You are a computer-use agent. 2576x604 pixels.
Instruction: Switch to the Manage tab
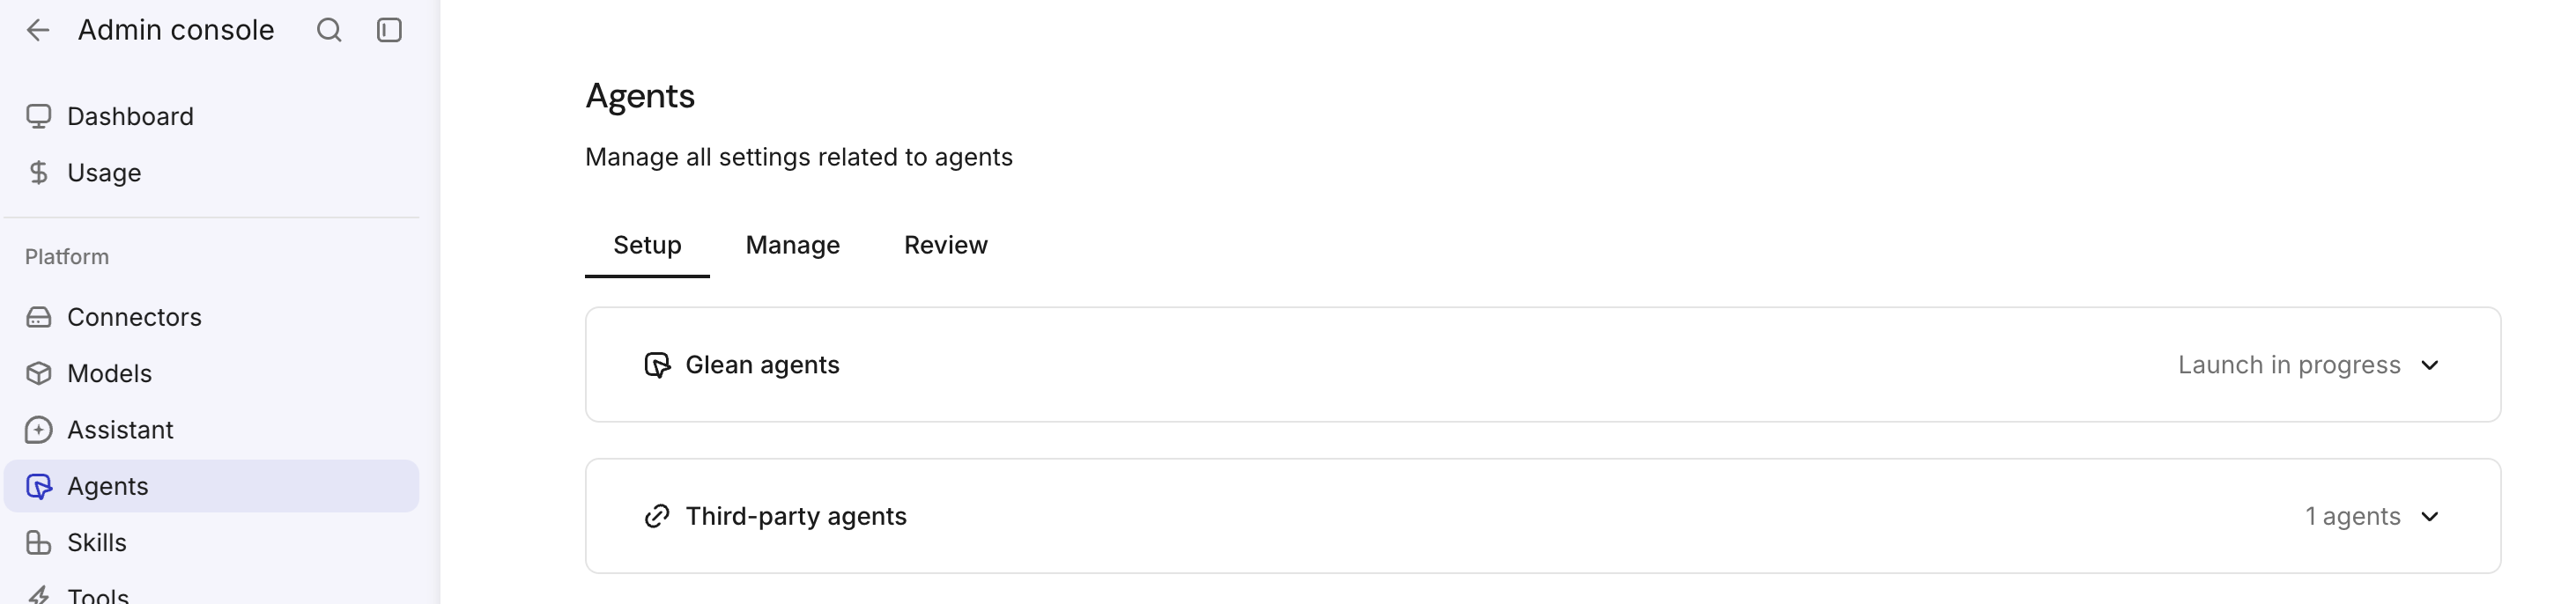coord(793,245)
